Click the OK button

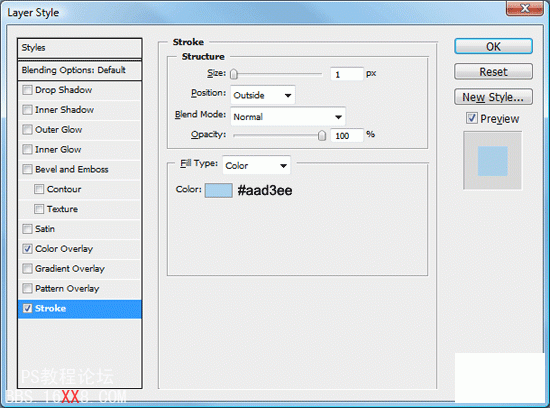(x=494, y=46)
